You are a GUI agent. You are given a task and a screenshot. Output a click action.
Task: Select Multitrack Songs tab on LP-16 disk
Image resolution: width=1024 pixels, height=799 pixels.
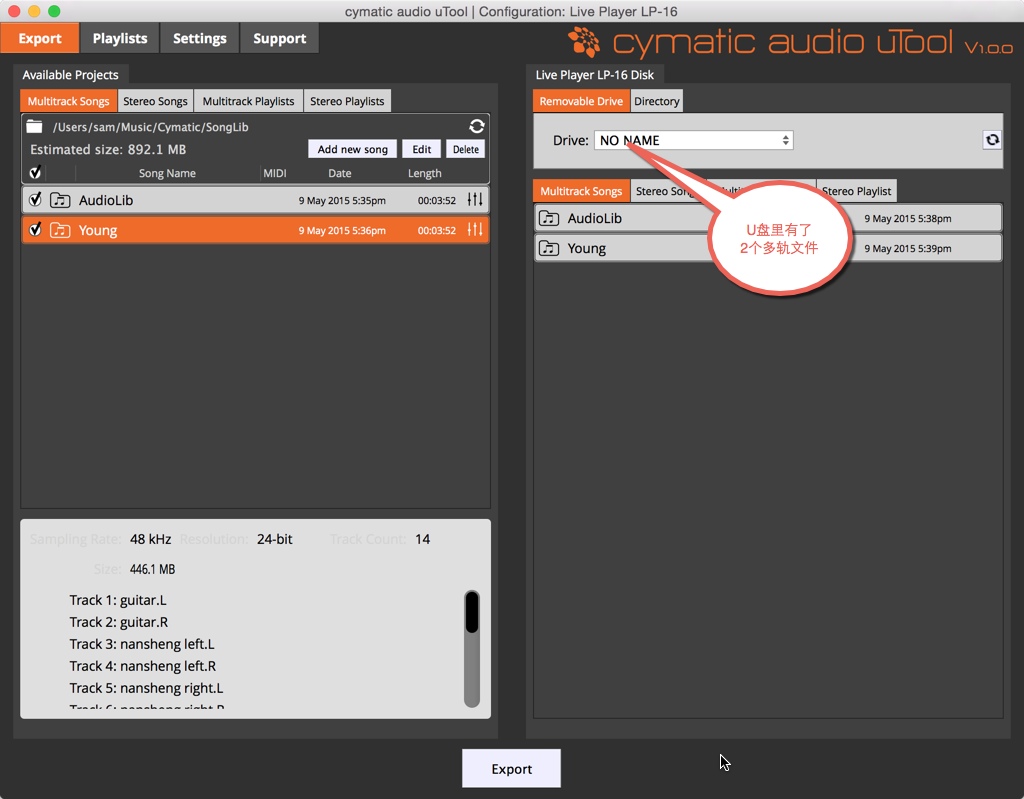pos(581,191)
